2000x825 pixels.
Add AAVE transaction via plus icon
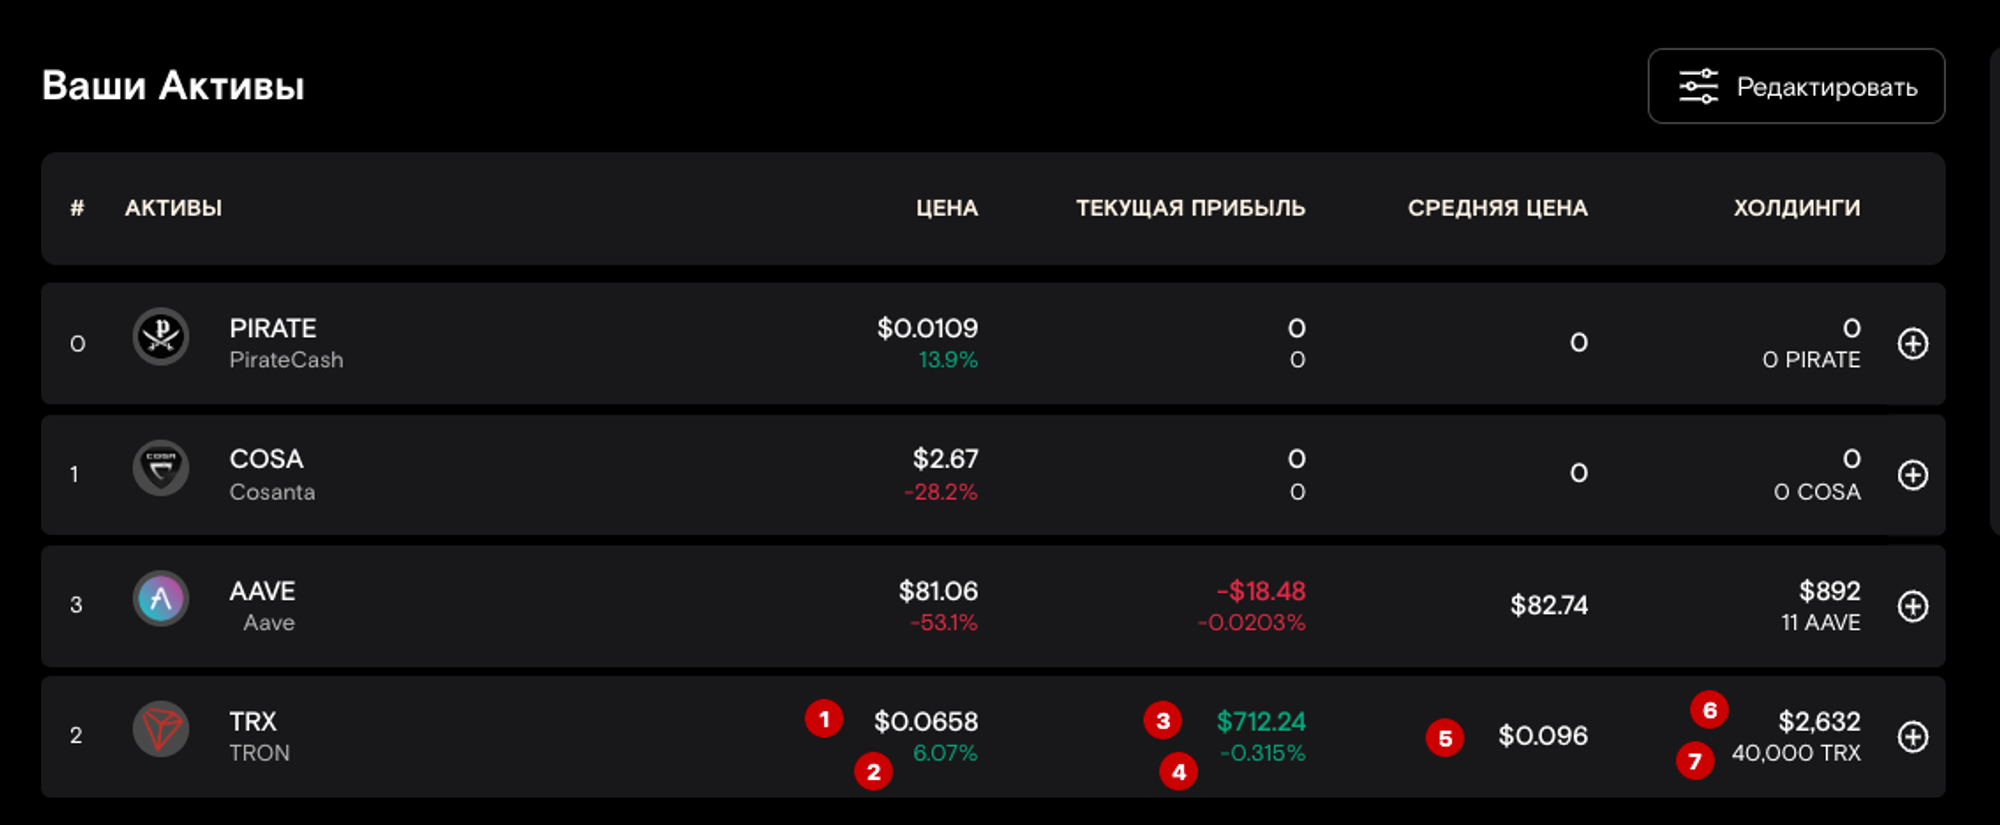click(1913, 606)
